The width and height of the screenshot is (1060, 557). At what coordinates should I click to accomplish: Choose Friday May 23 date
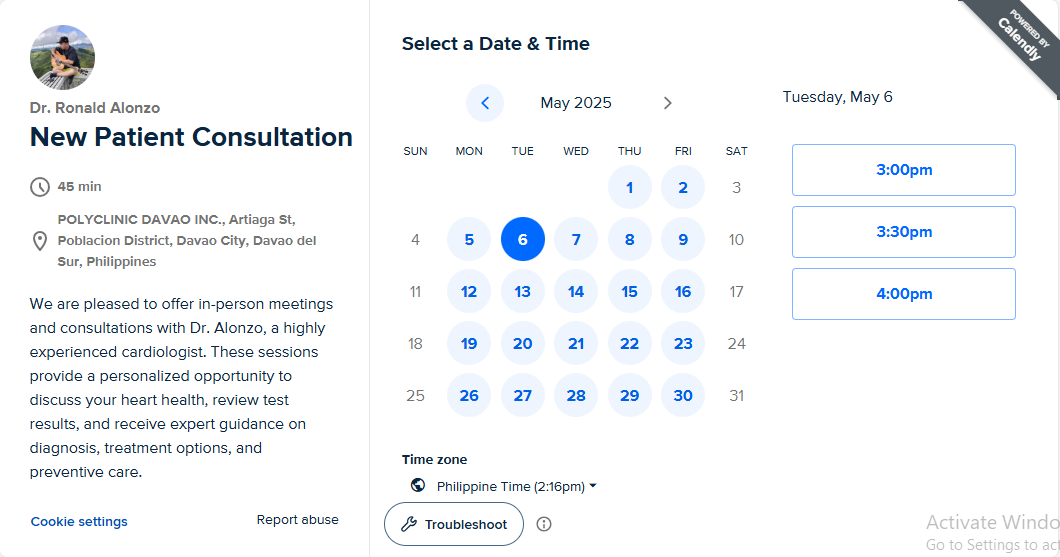[683, 344]
